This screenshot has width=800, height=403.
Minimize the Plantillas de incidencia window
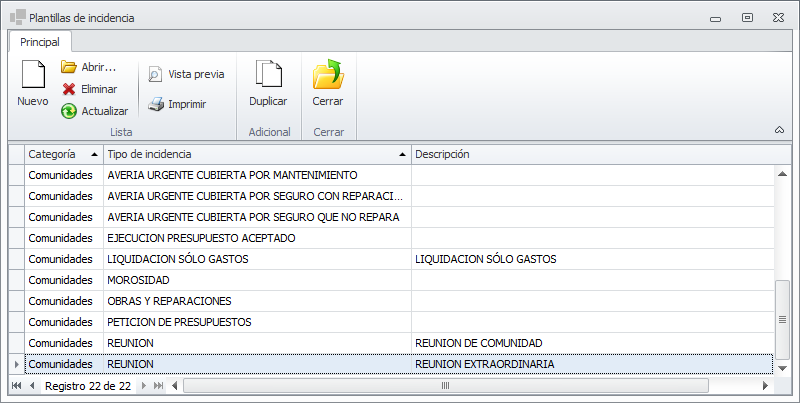715,19
